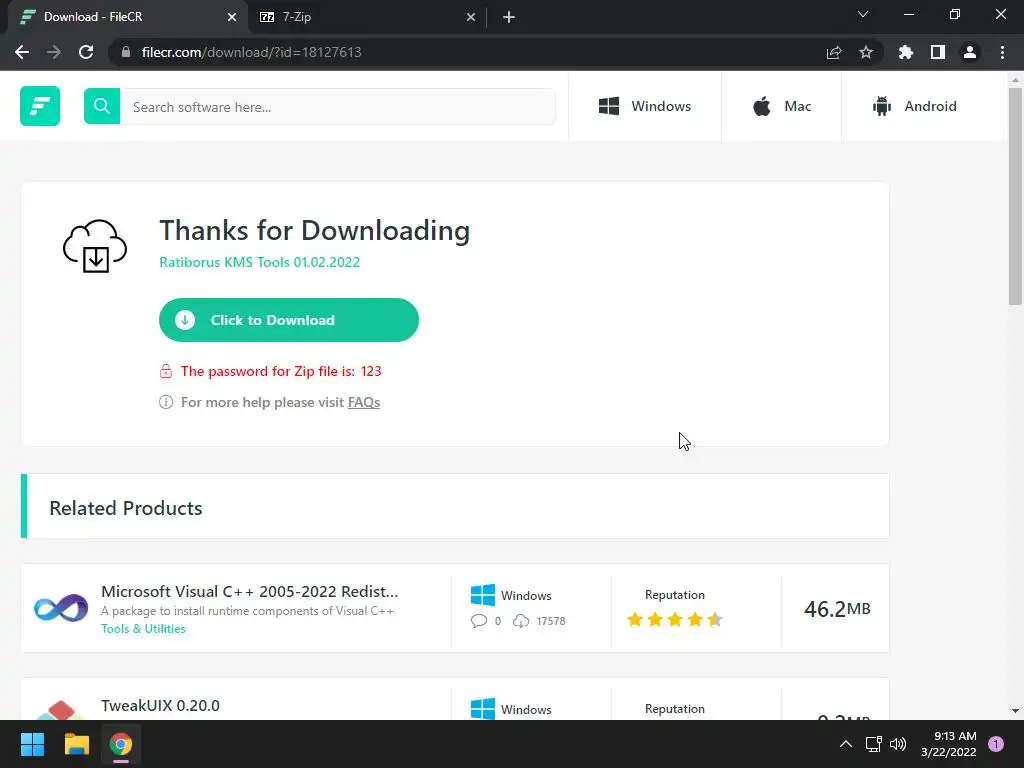Click the FileCR logo icon
This screenshot has width=1024, height=768.
click(x=40, y=106)
